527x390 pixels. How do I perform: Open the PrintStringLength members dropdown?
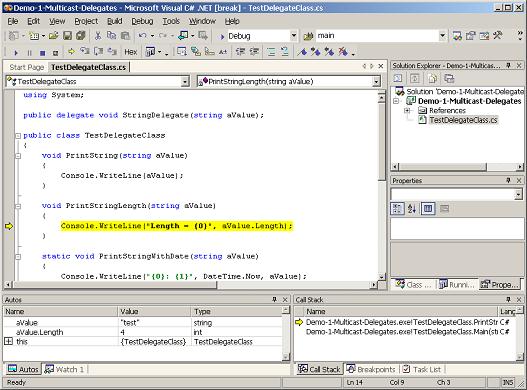(376, 81)
